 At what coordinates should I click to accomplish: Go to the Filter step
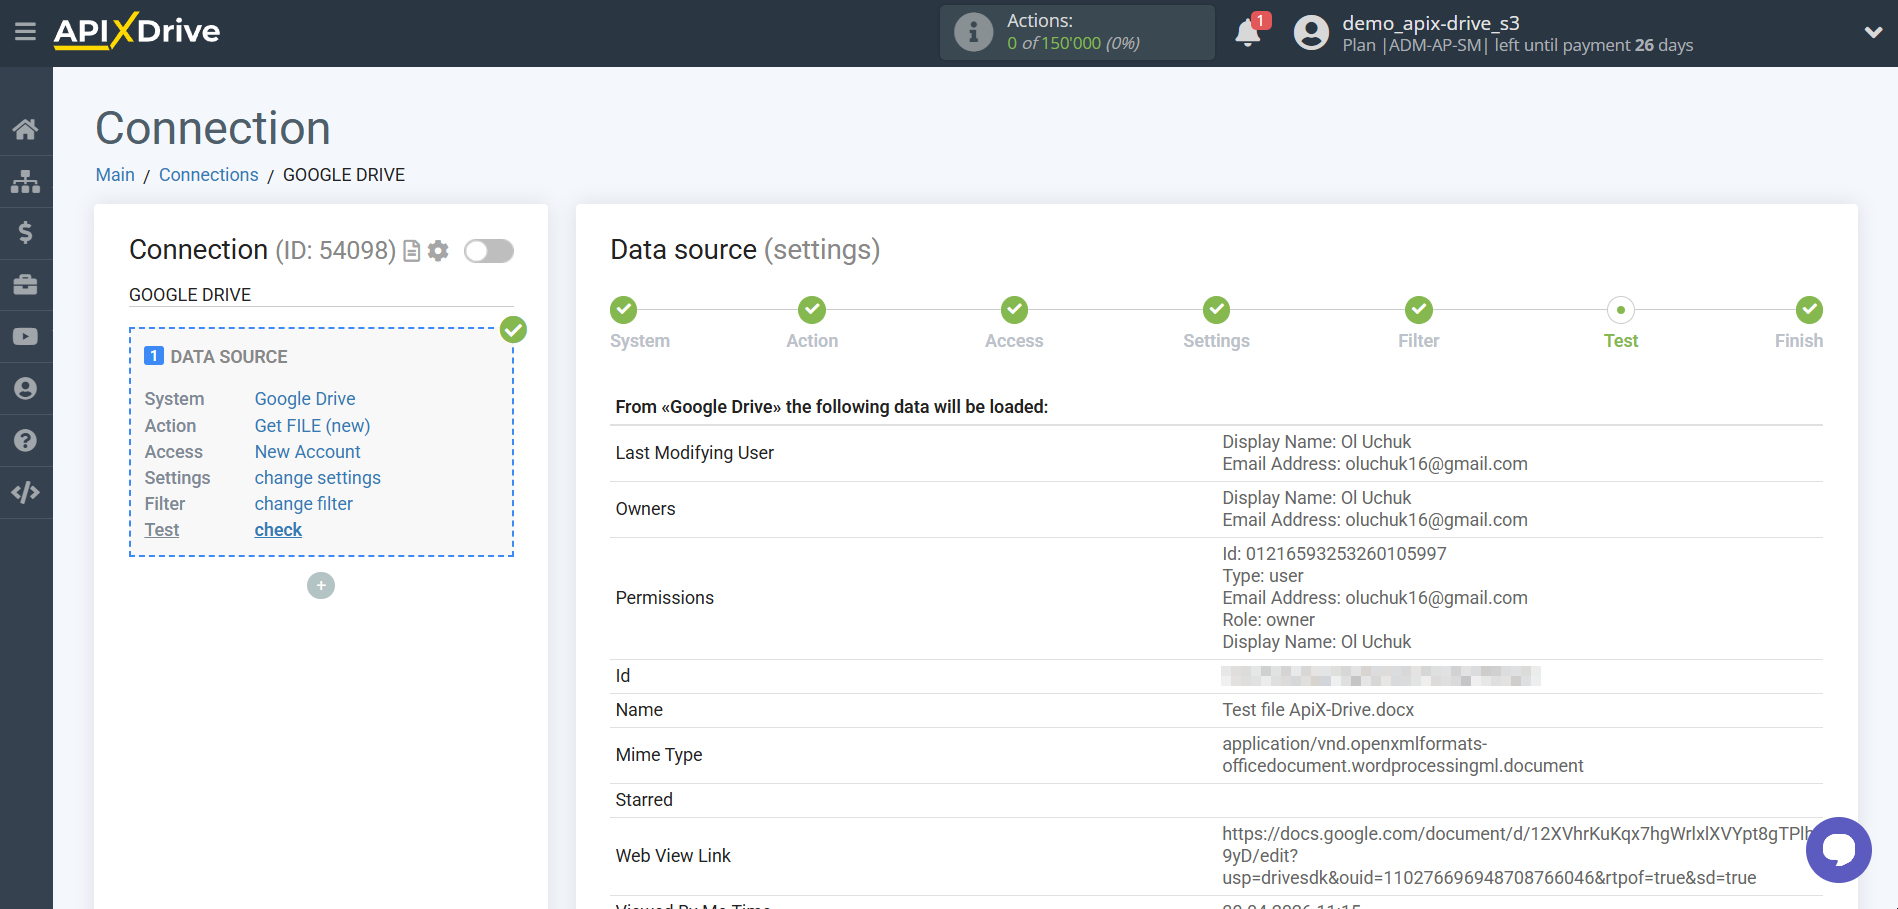click(x=1418, y=310)
